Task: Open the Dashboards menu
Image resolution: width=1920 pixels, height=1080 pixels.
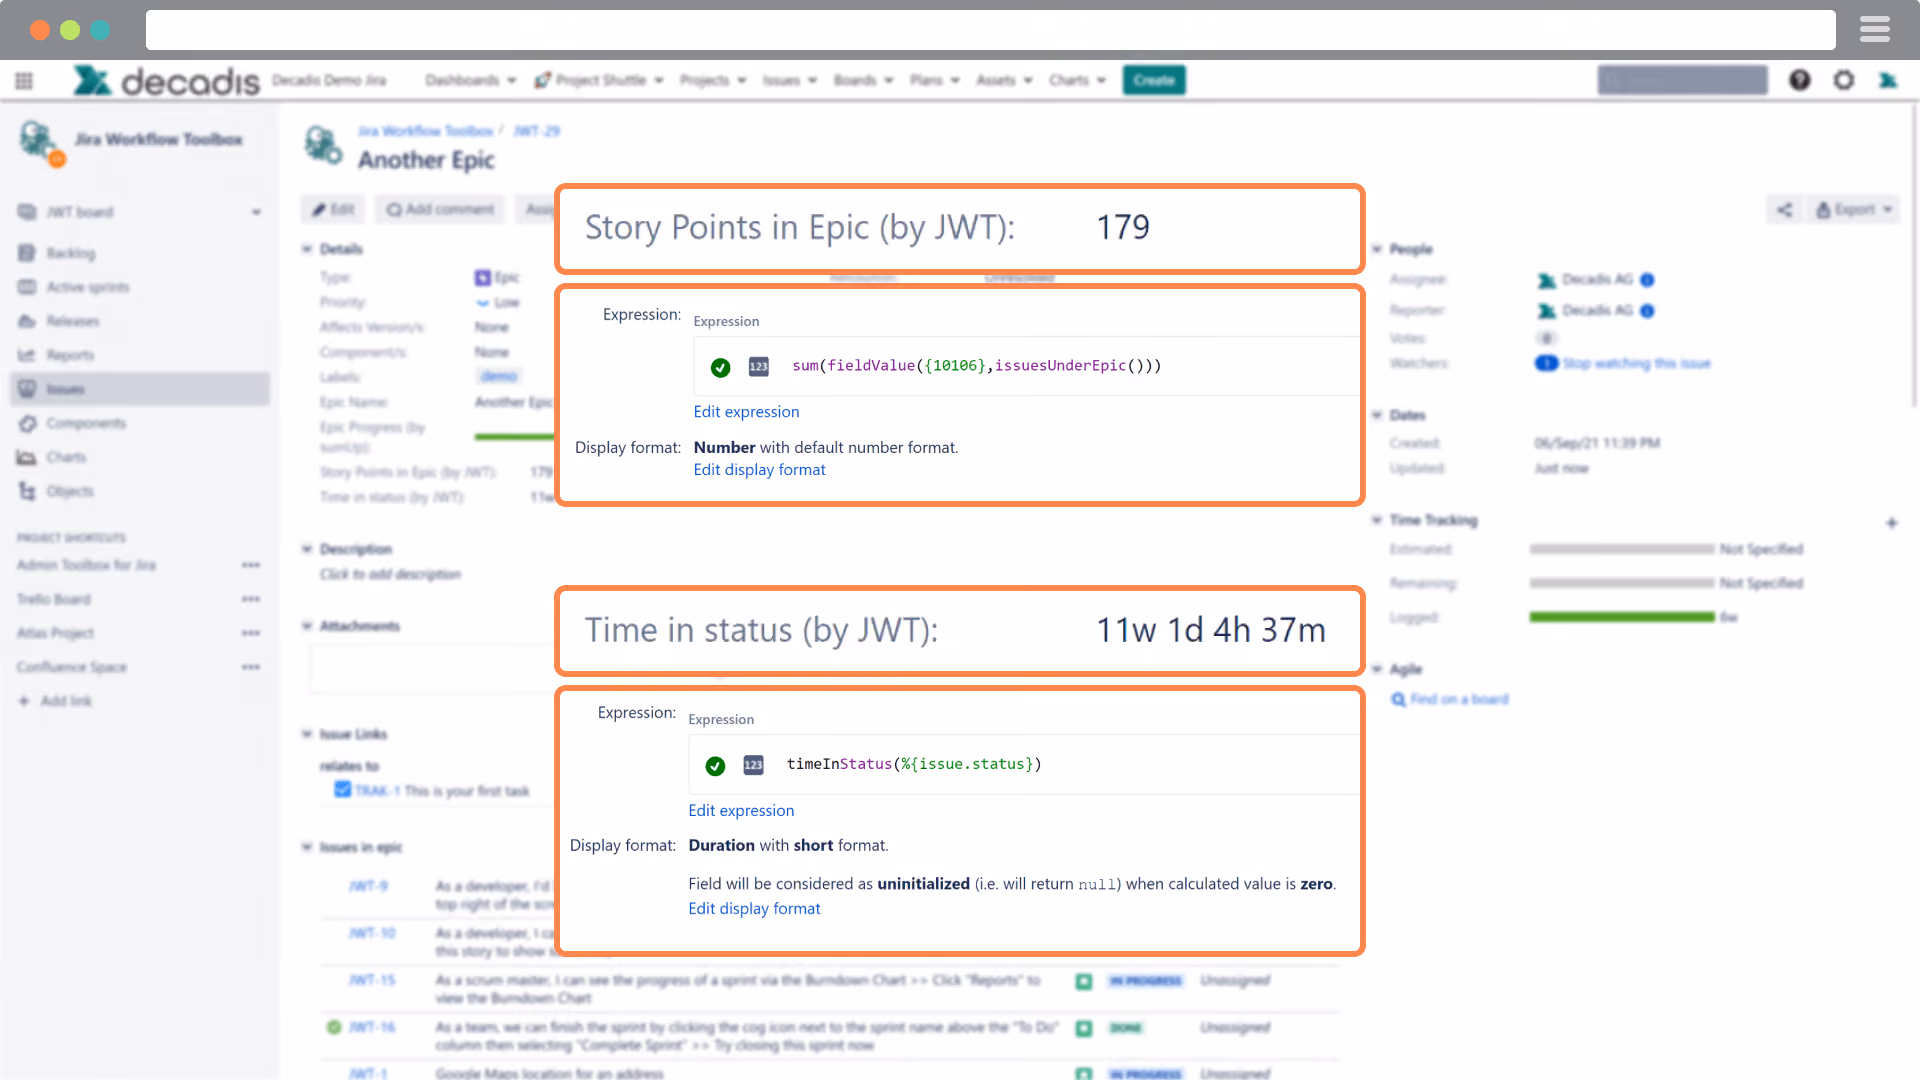Action: point(470,80)
